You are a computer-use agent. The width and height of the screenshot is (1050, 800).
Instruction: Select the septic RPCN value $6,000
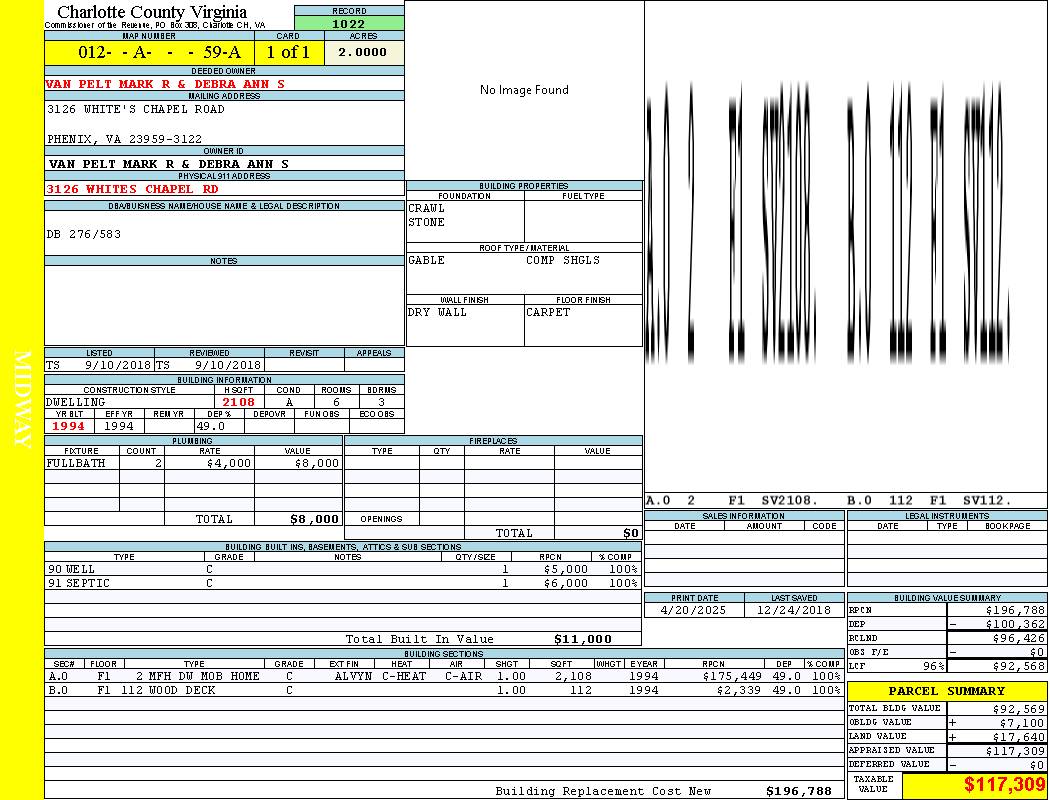[x=566, y=584]
